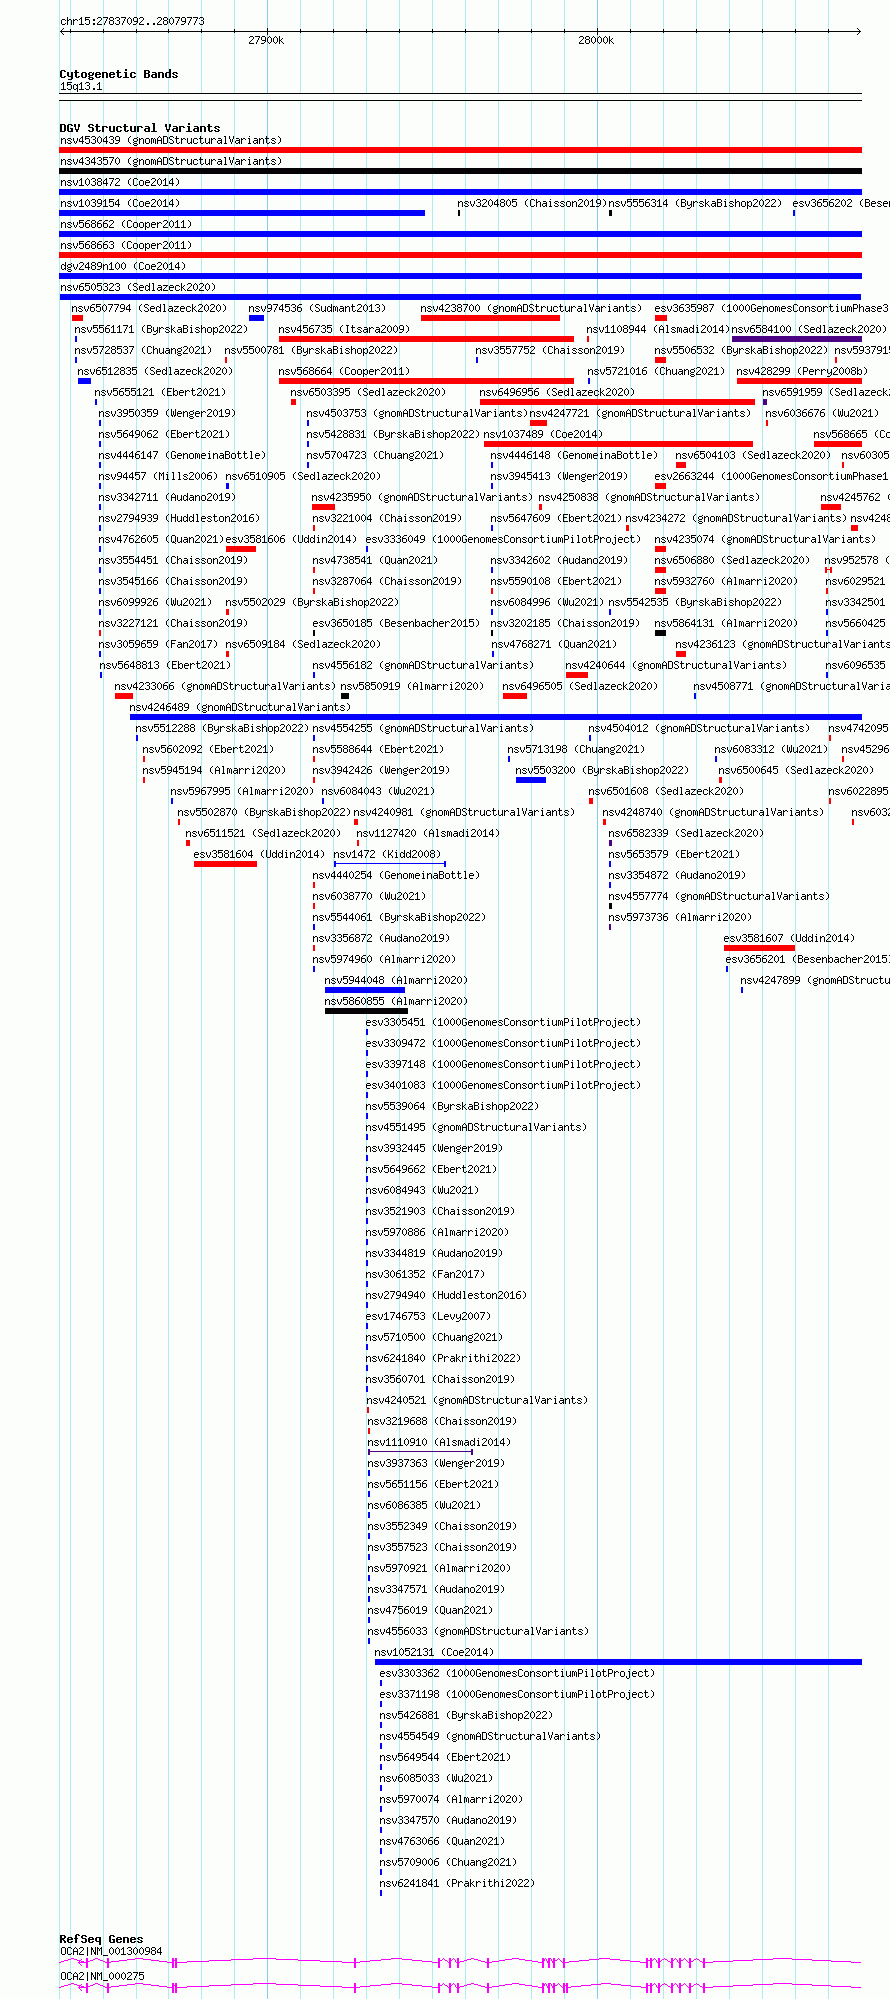Click the chr15:27837092..28079773 region label

click(x=132, y=21)
